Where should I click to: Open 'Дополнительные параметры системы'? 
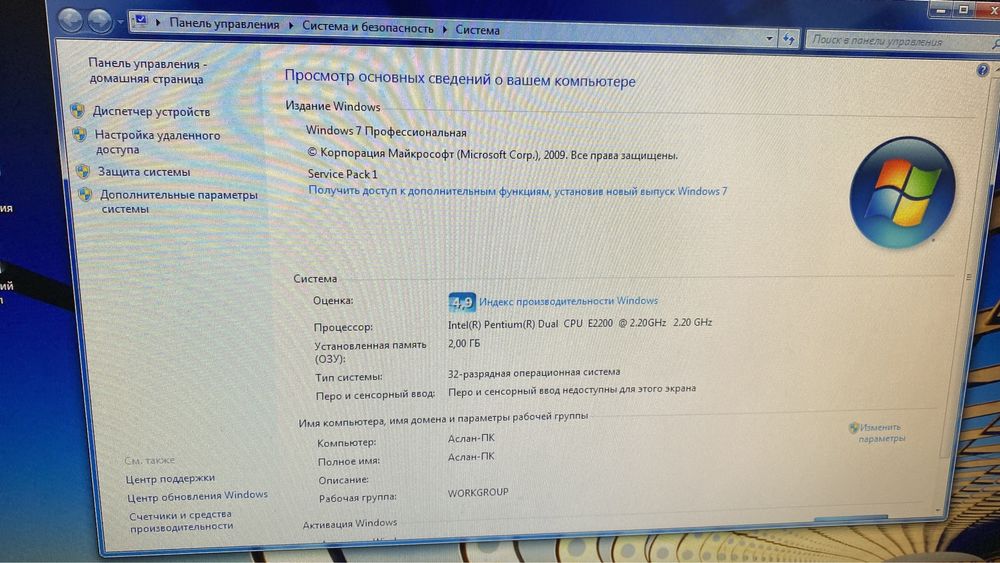click(x=179, y=201)
